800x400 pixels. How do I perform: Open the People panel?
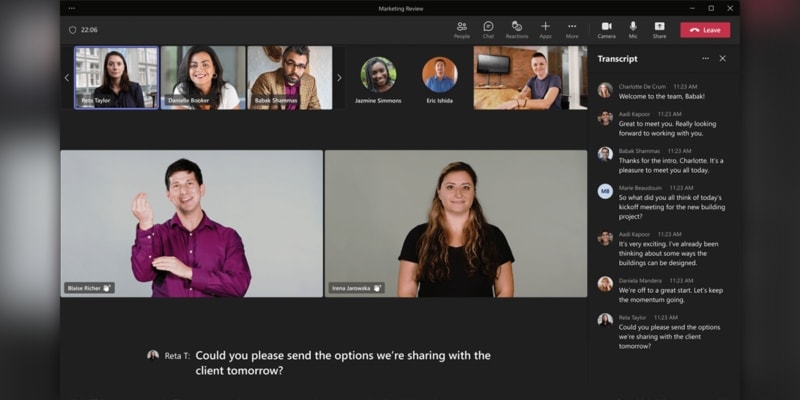point(462,30)
